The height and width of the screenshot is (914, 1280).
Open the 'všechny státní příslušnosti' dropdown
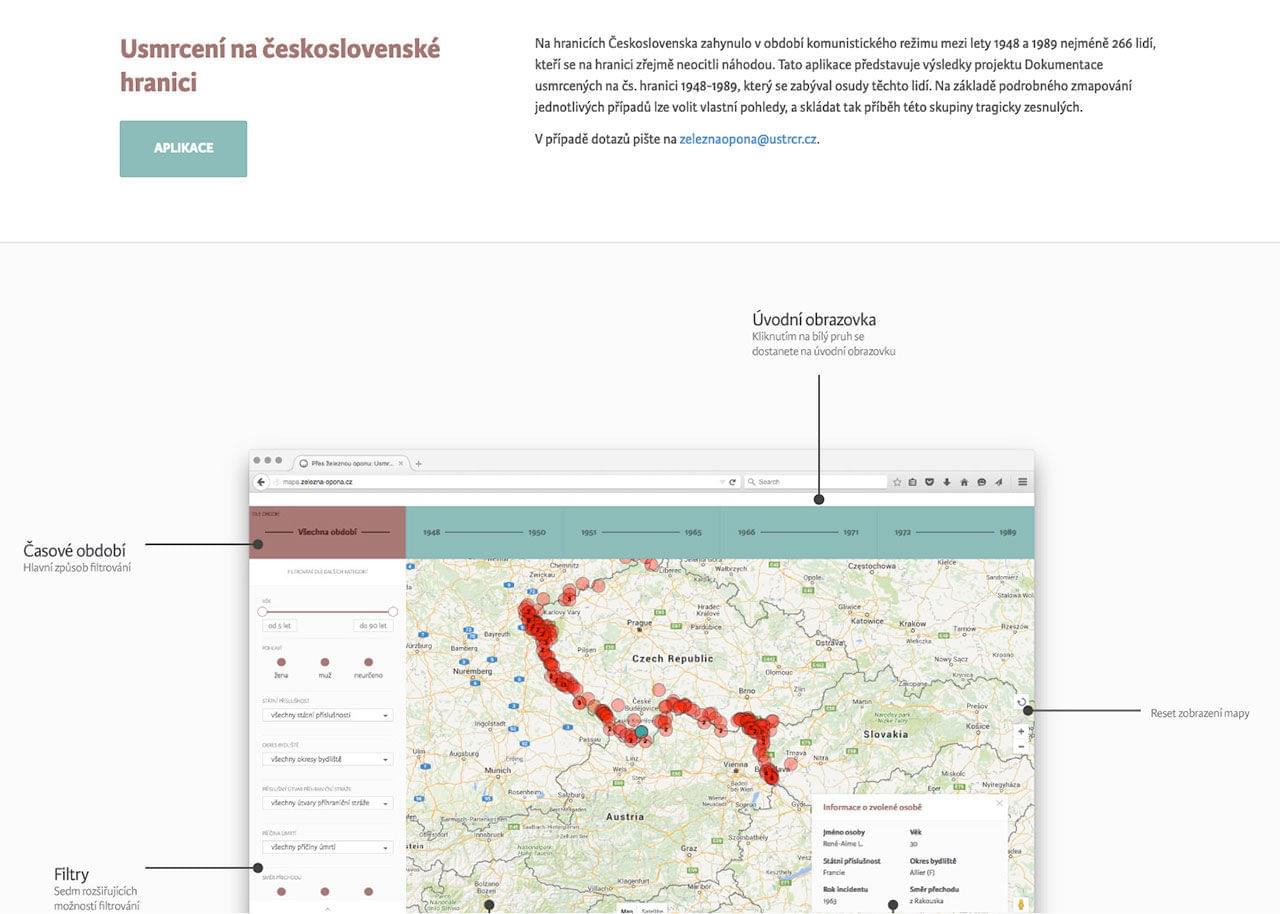pos(327,715)
